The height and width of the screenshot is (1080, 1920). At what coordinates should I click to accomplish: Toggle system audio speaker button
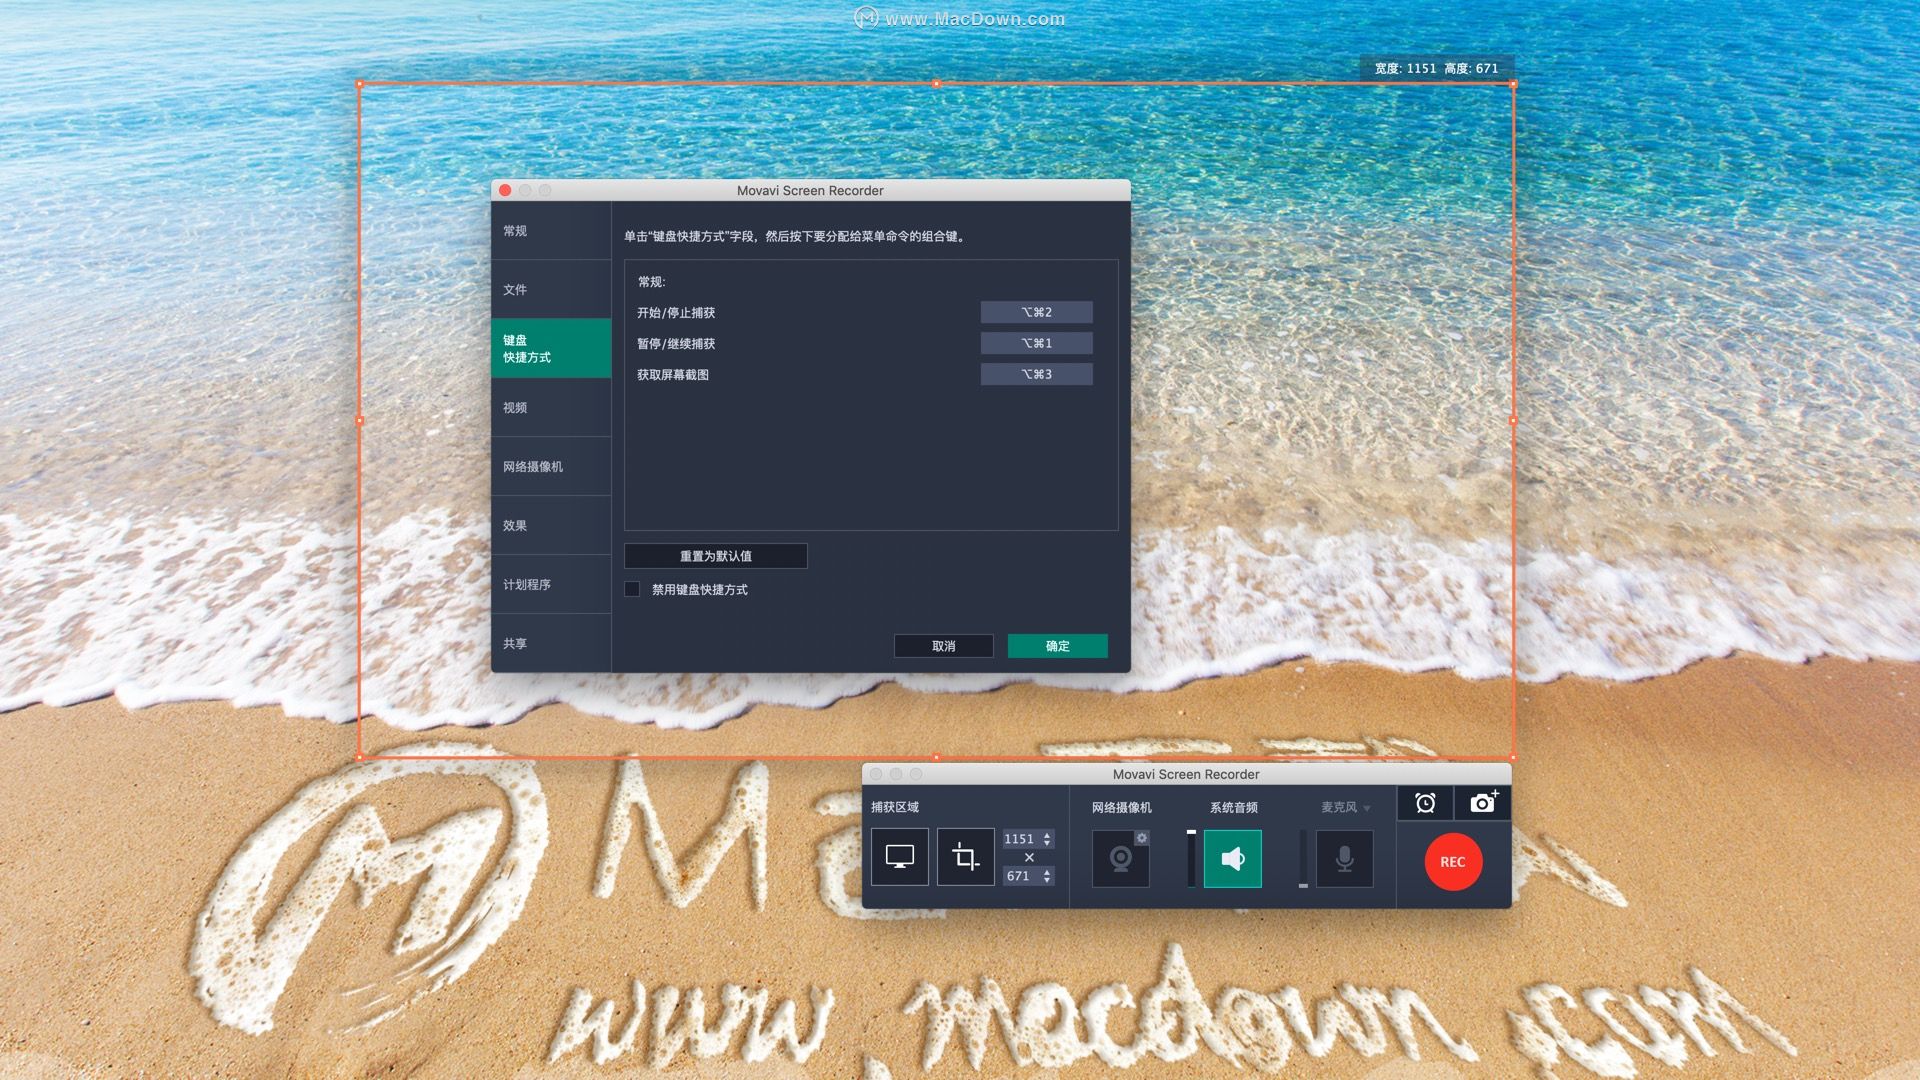1232,858
